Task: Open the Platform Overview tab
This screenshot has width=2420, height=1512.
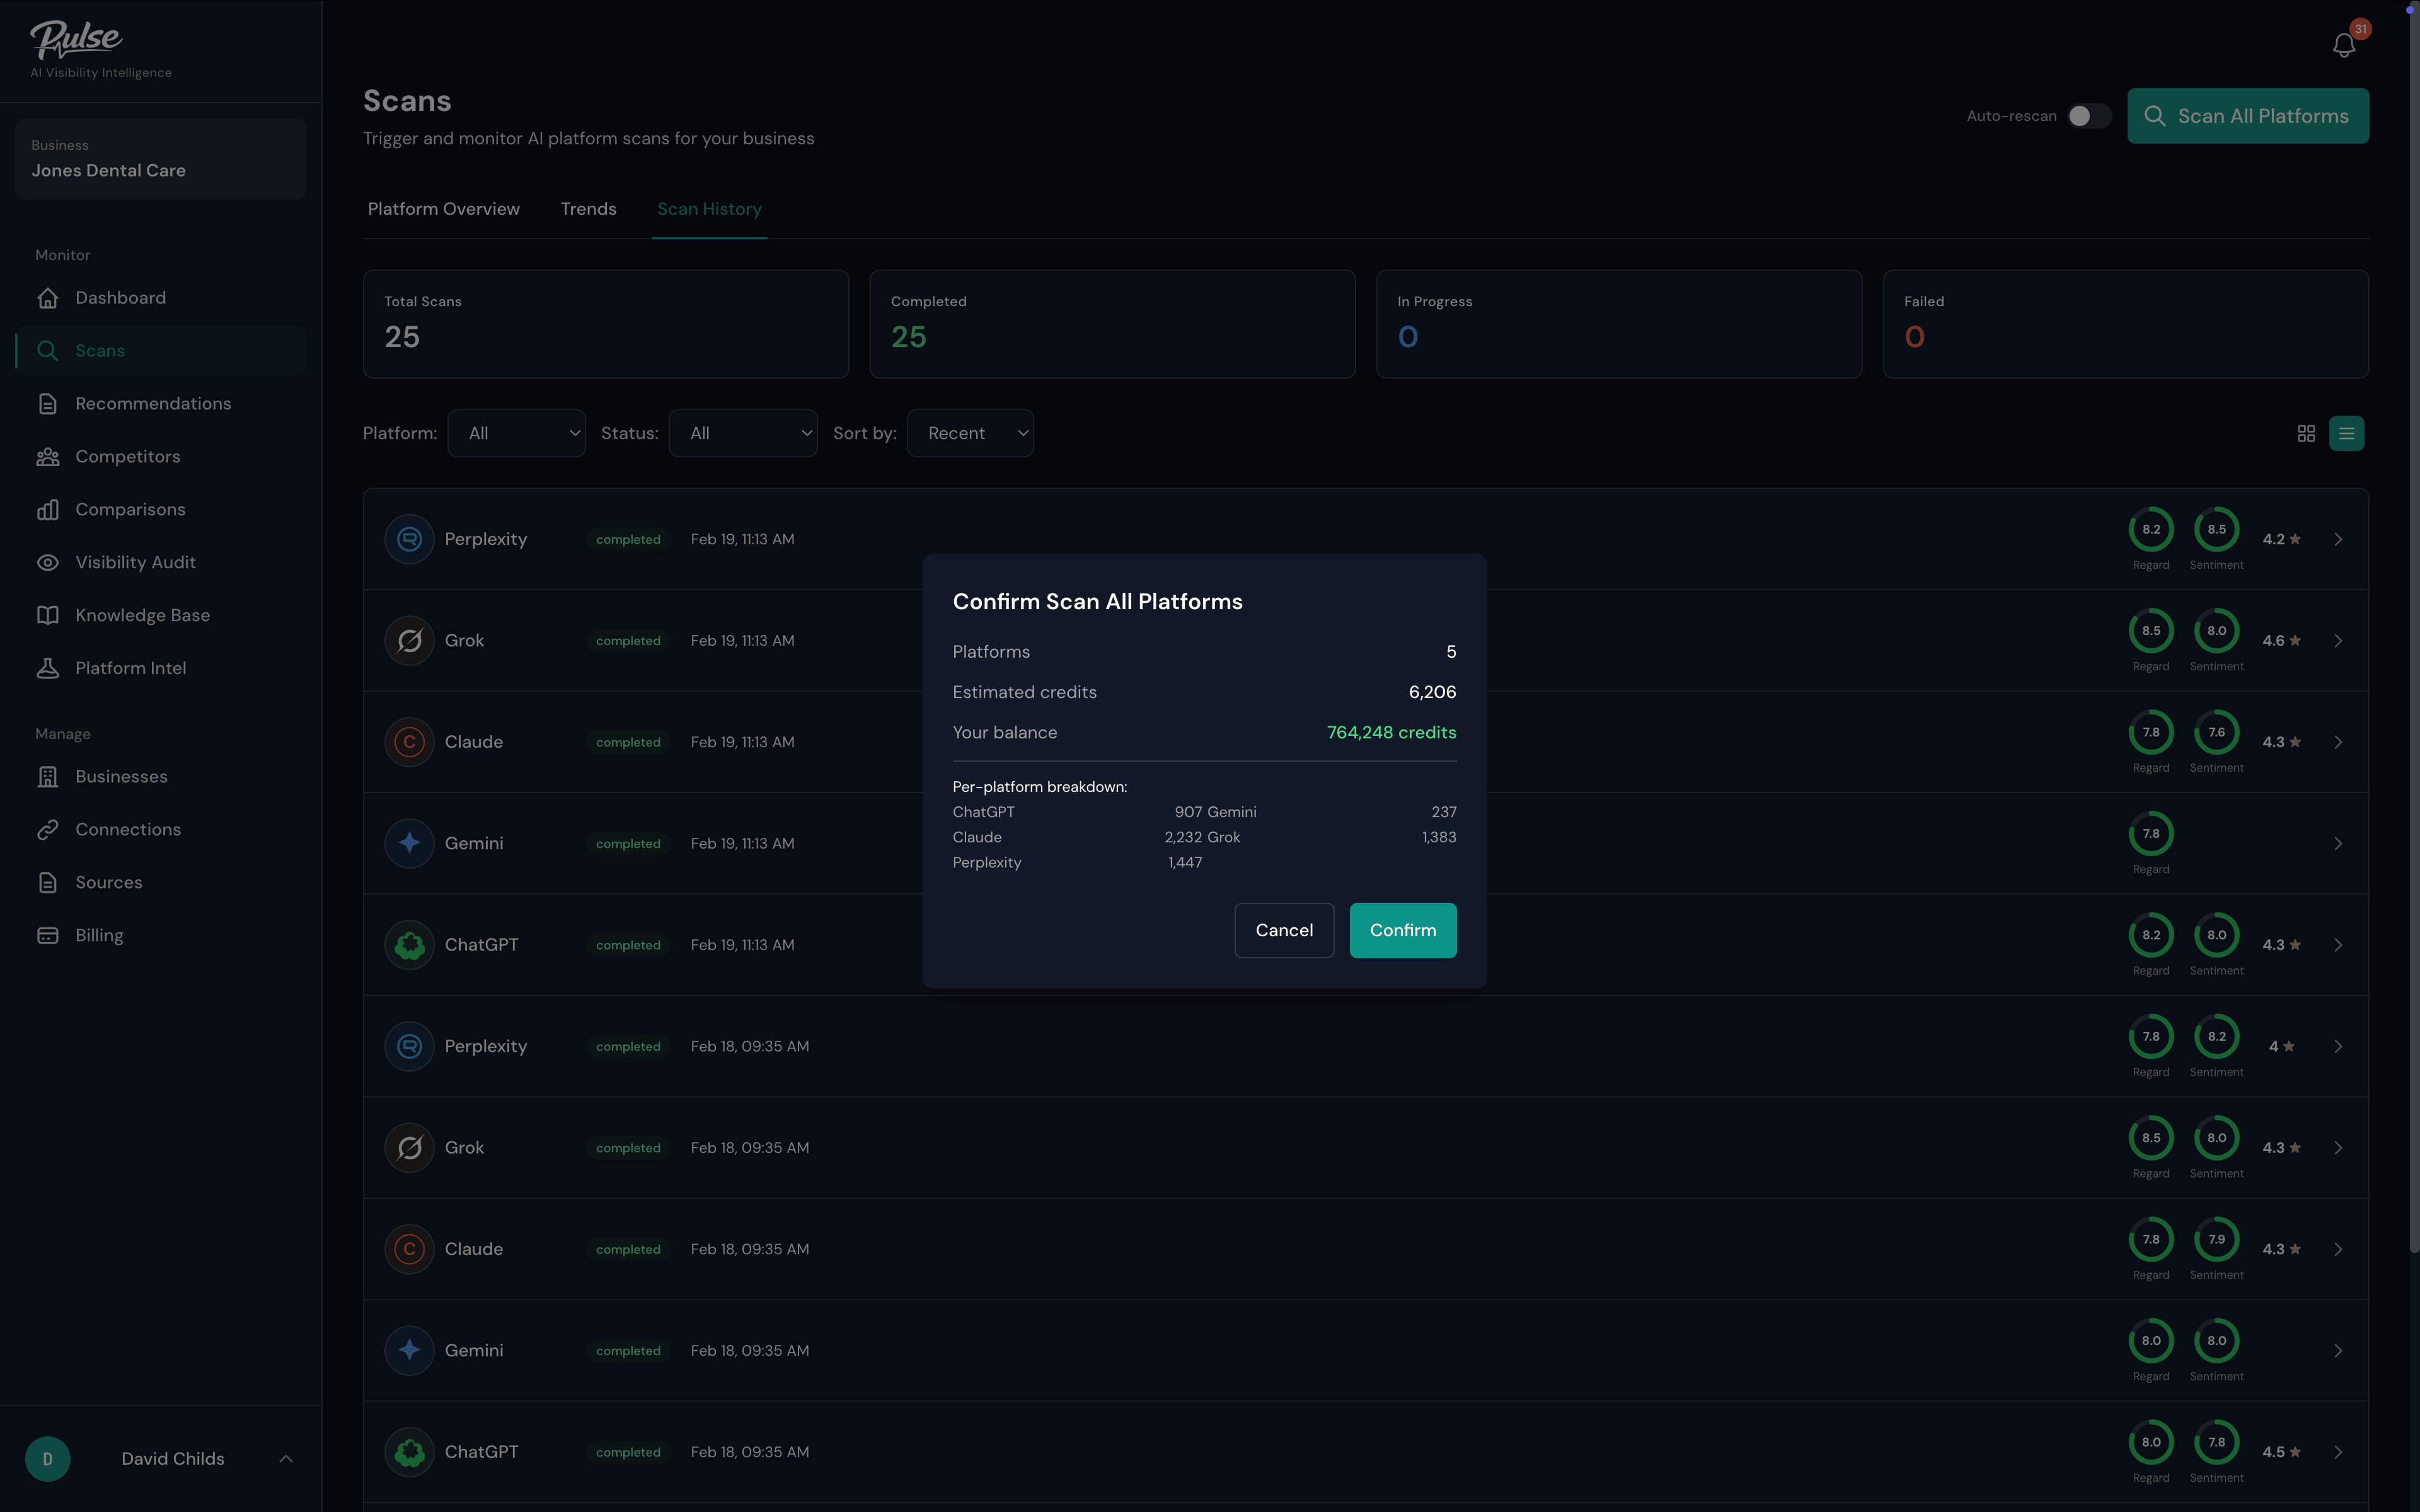Action: (443, 209)
